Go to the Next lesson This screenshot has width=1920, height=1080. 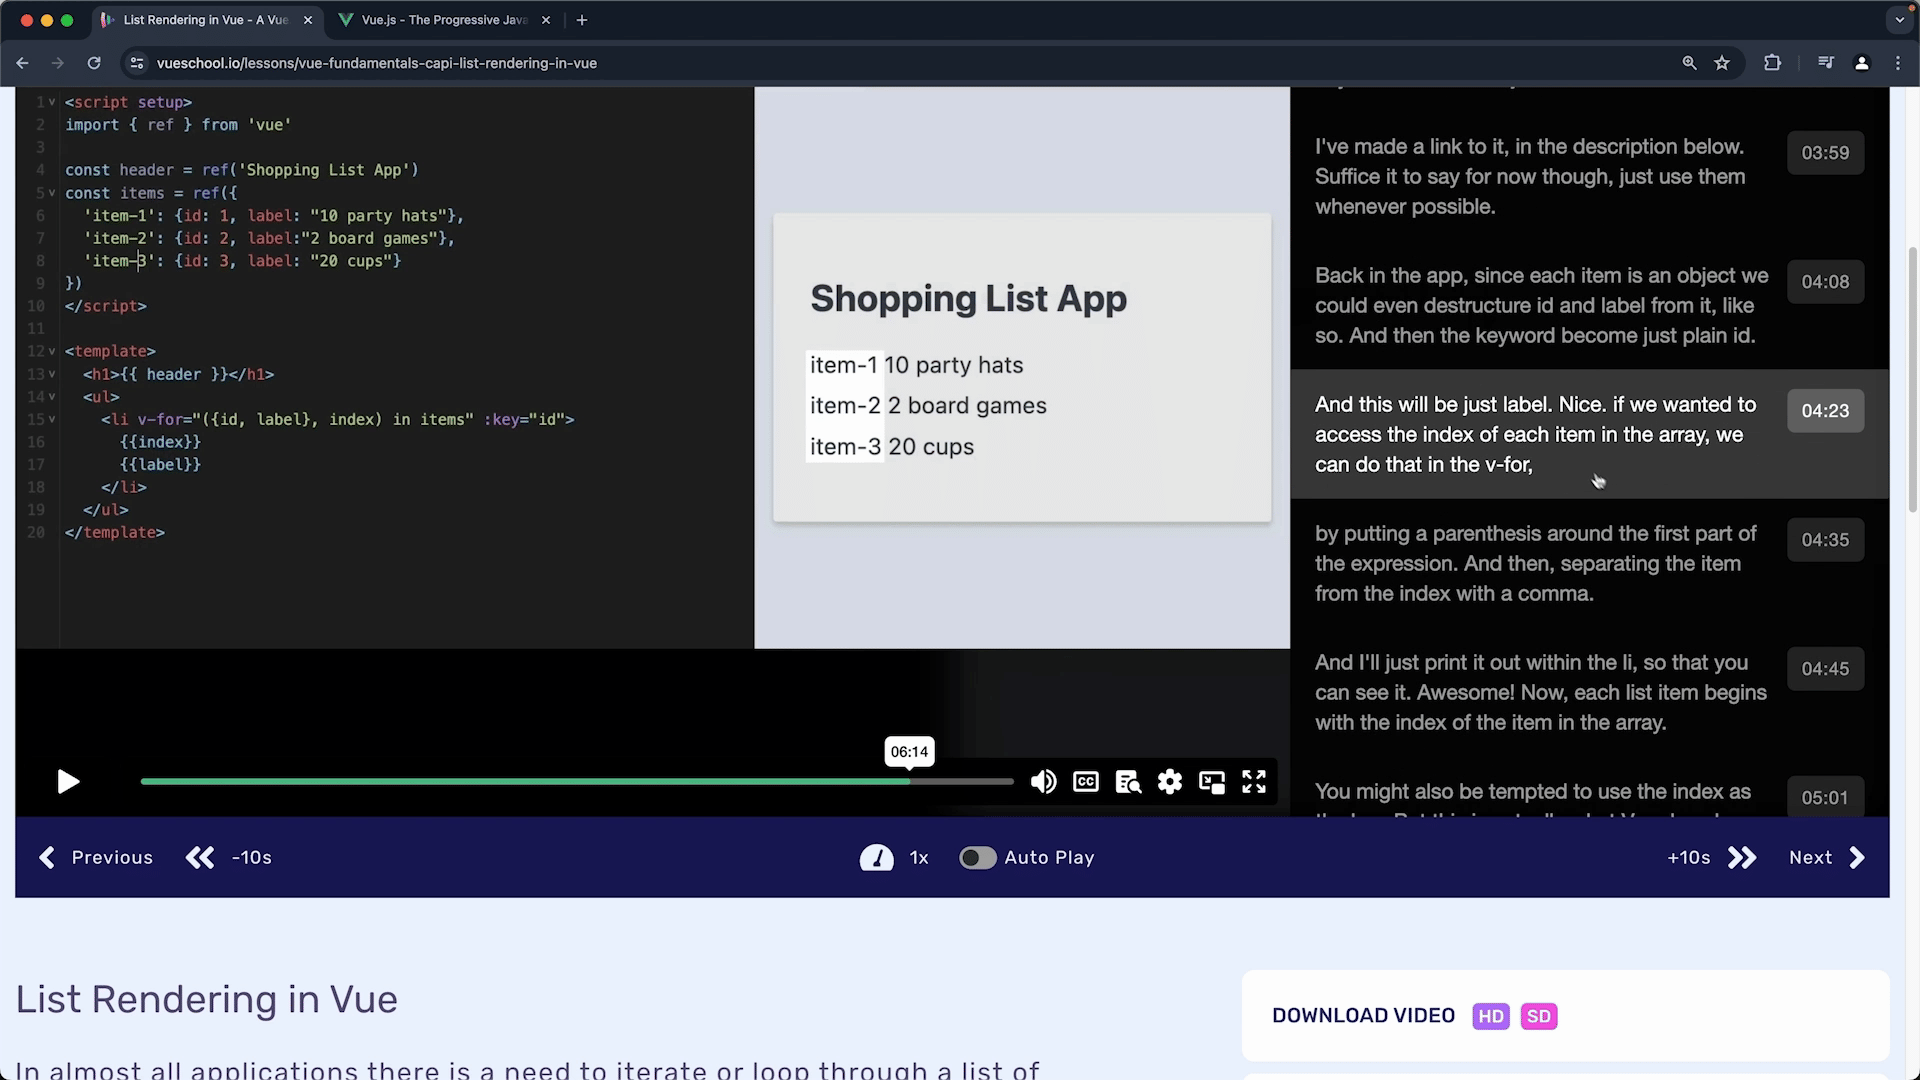click(1827, 858)
